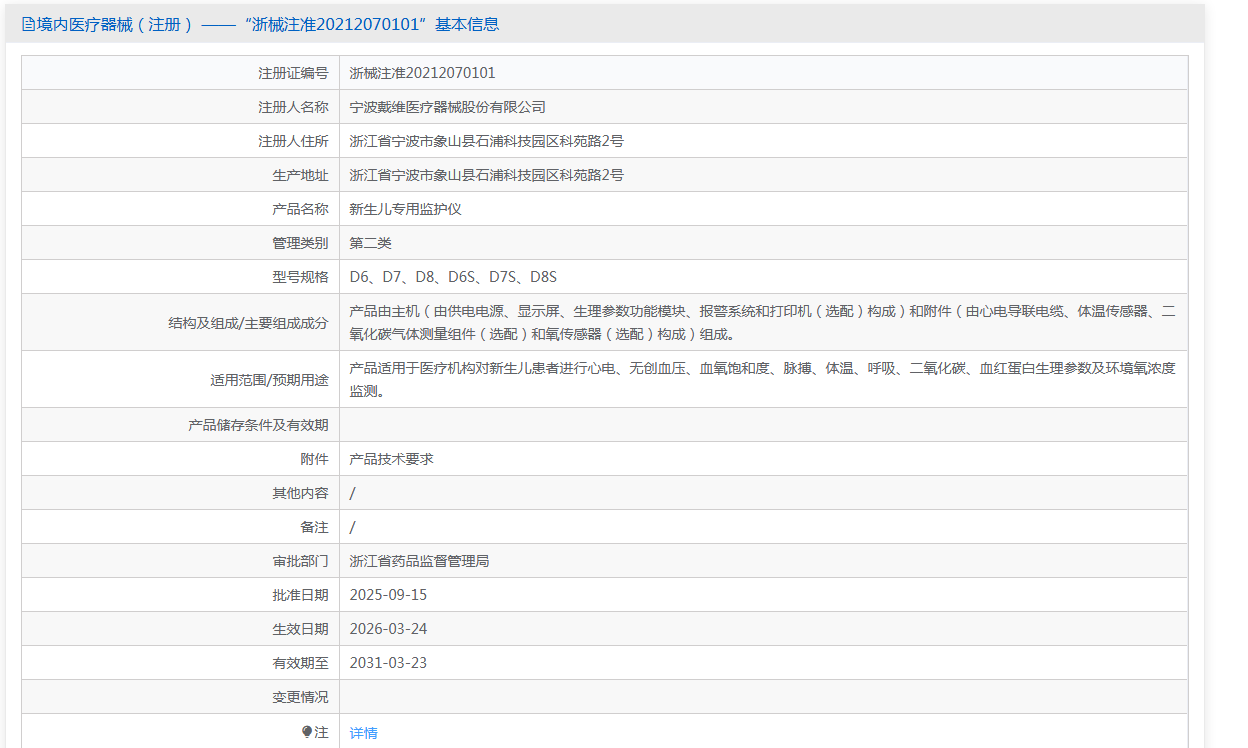Image resolution: width=1248 pixels, height=748 pixels.
Task: Click the 注册证编号 label cell
Action: click(x=293, y=73)
